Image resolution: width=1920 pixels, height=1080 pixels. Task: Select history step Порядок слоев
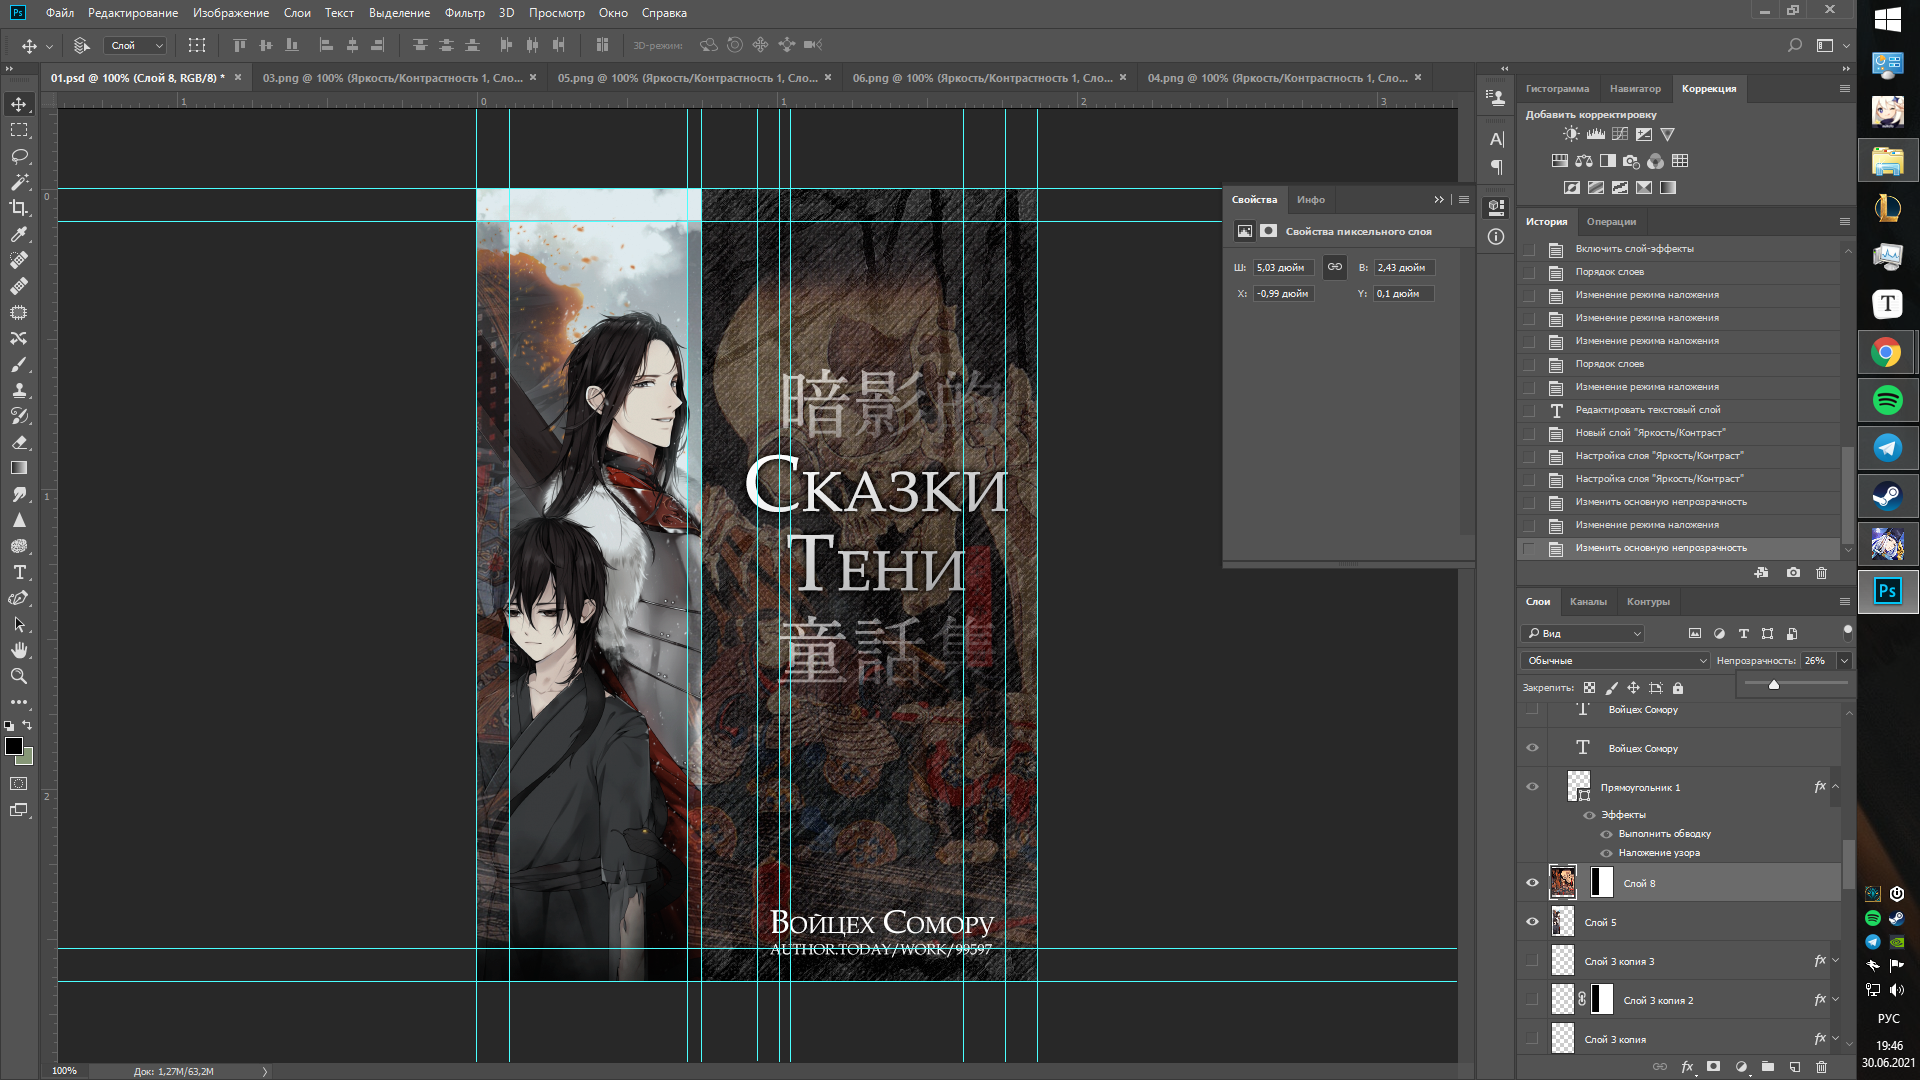coord(1609,272)
